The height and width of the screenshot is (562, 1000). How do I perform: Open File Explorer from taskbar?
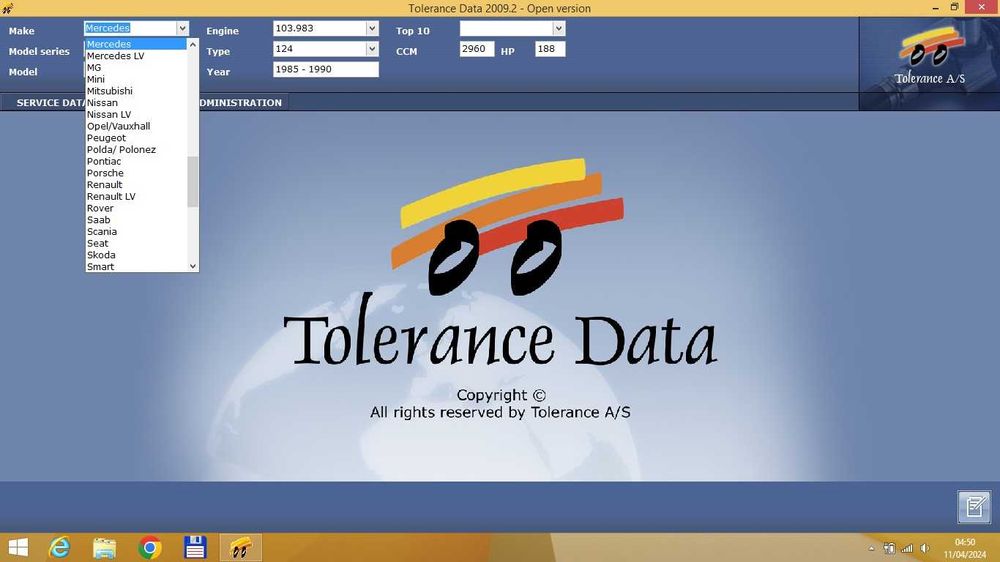(105, 547)
